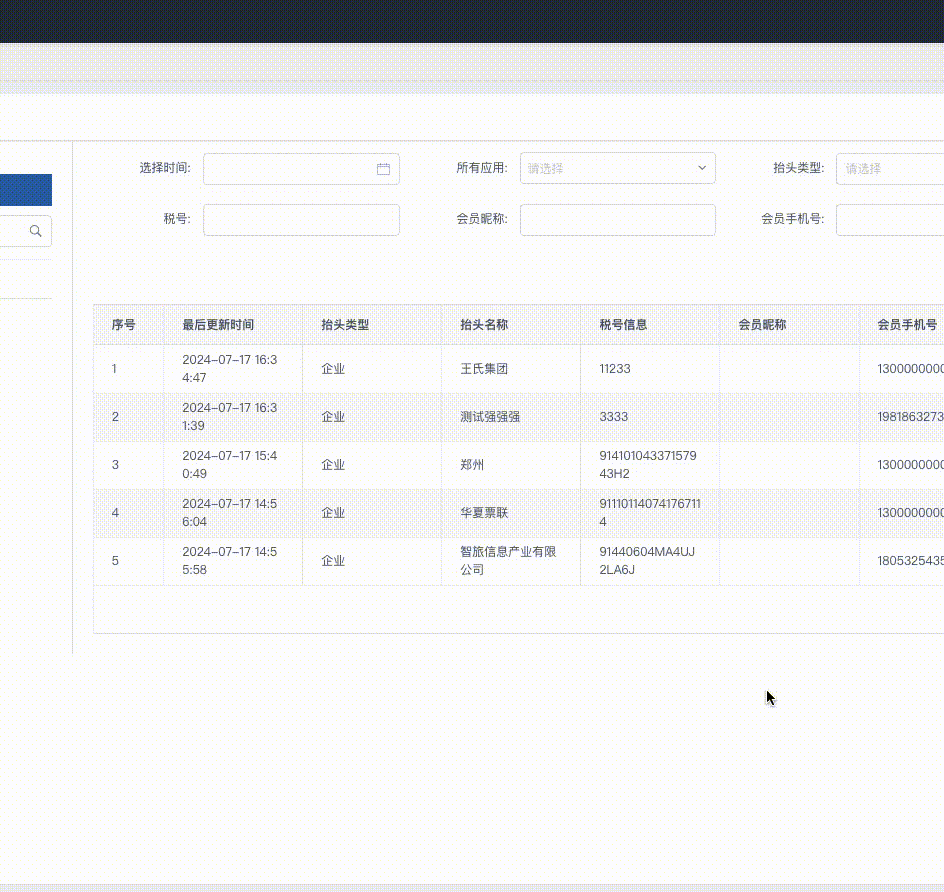Click the 最后更新时间 column header
Viewport: 944px width, 892px height.
(x=218, y=325)
